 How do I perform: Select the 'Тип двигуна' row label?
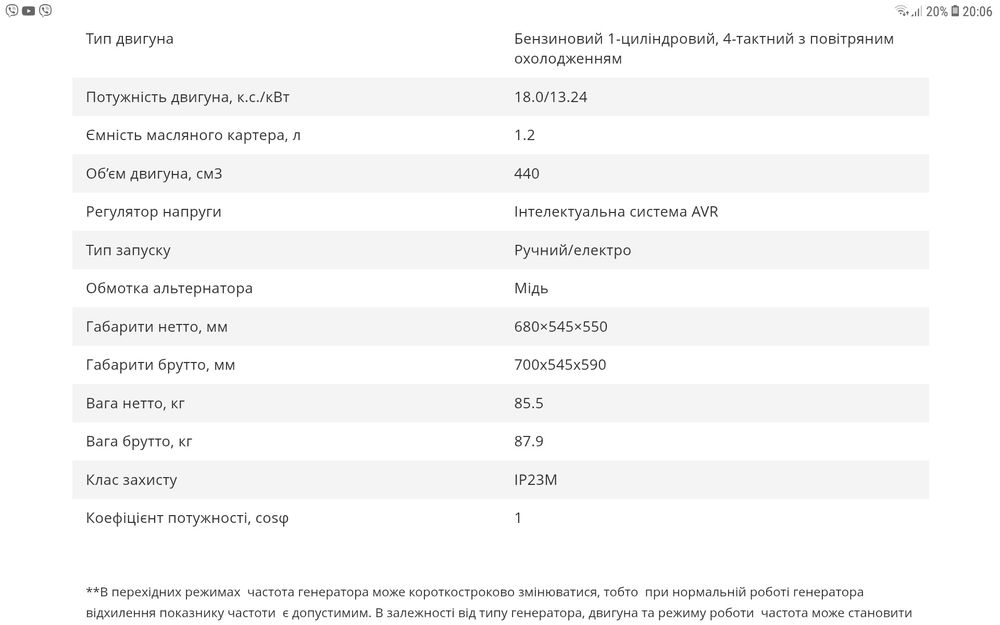pos(129,39)
